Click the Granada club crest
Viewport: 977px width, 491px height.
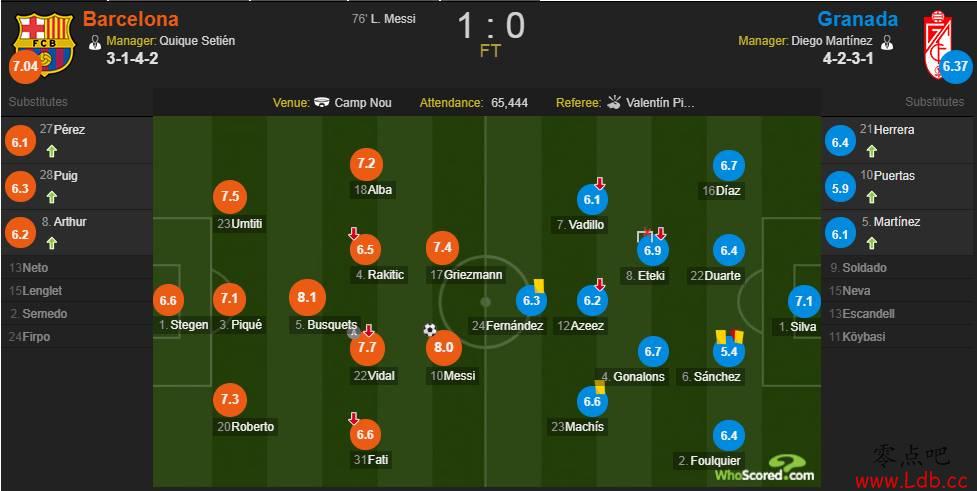click(x=938, y=44)
